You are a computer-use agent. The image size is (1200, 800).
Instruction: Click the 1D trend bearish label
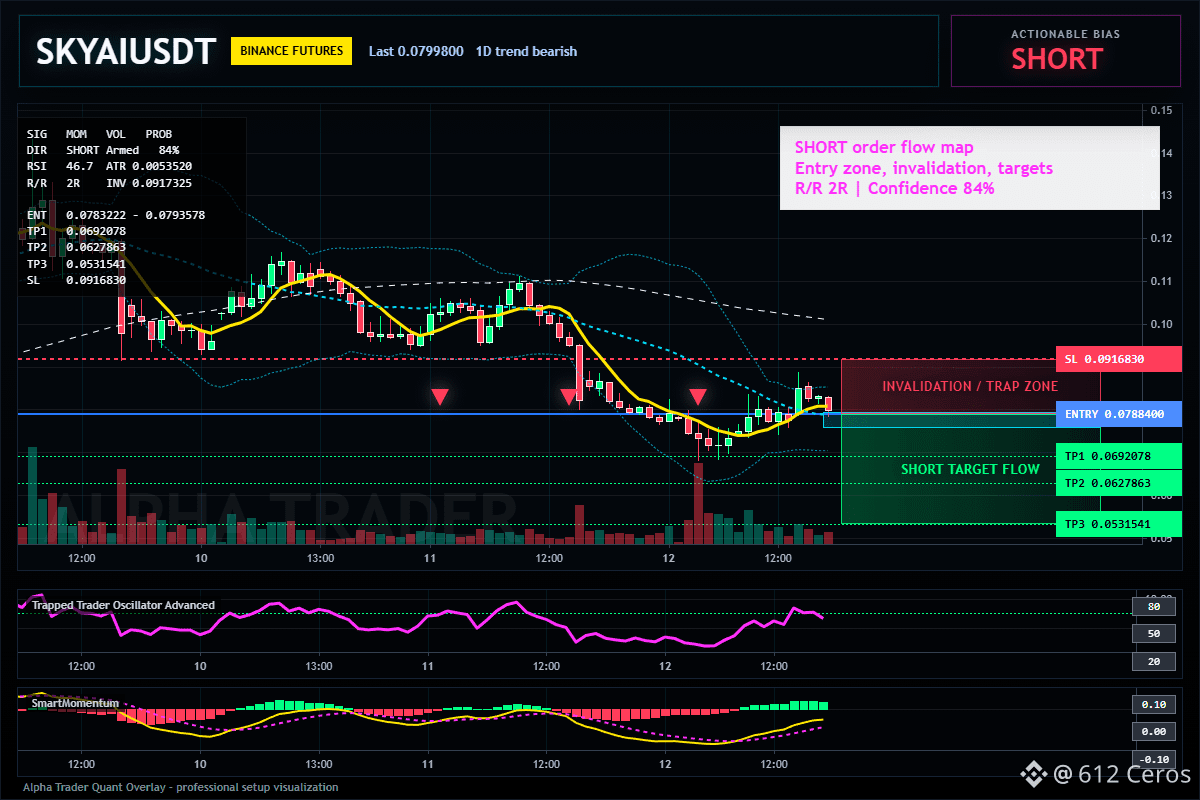[526, 51]
